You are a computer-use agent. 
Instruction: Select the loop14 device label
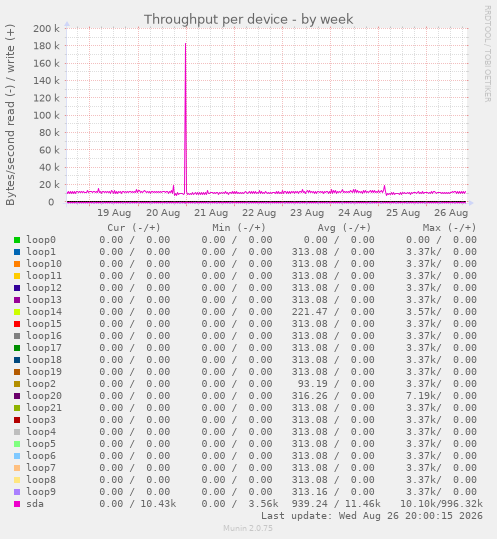click(x=44, y=312)
